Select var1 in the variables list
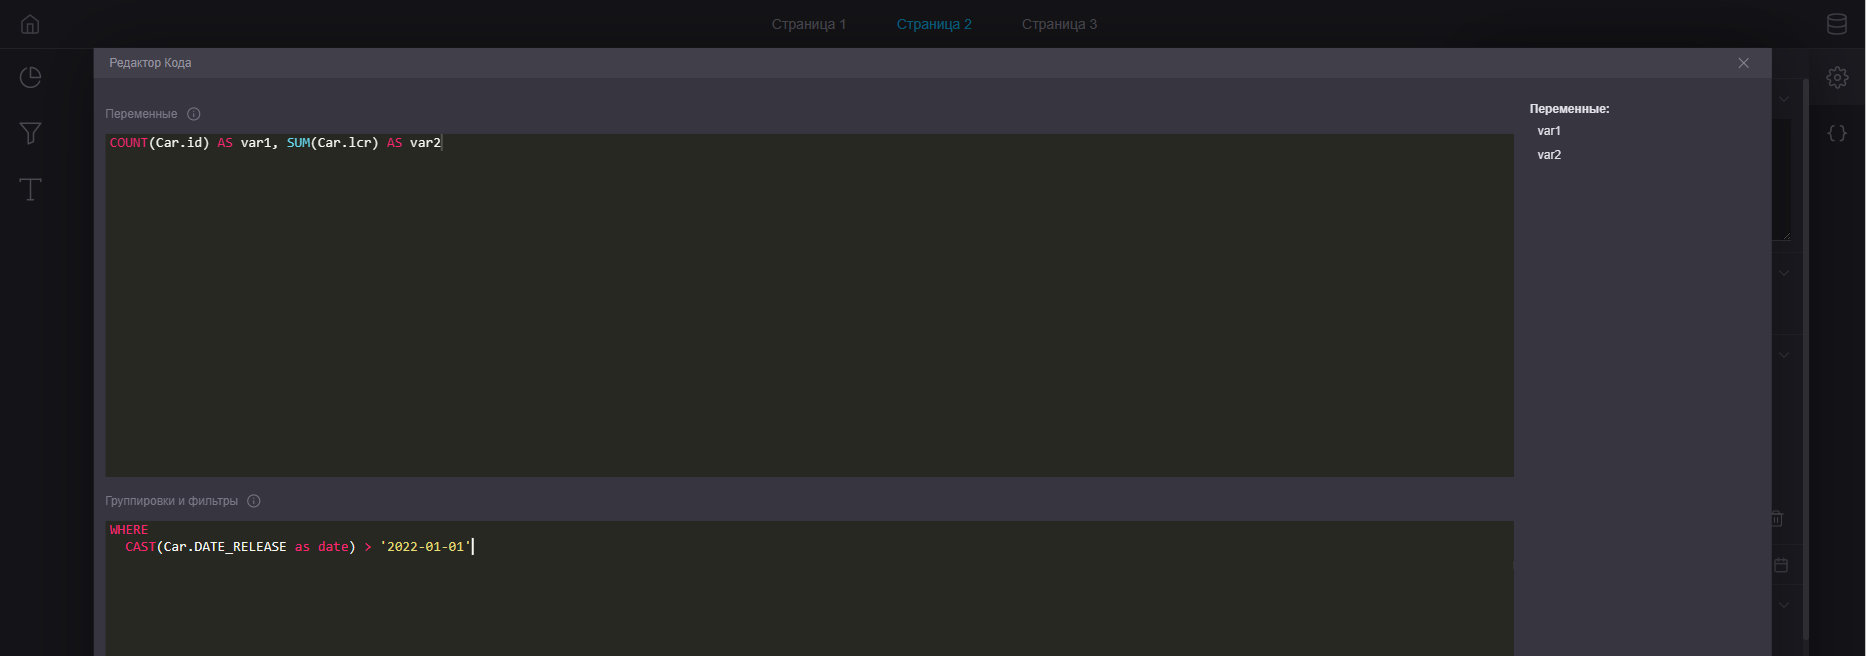 click(1549, 131)
